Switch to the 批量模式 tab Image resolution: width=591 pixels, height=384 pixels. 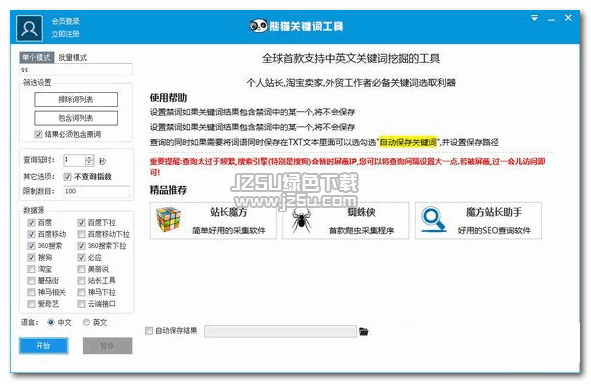pyautogui.click(x=72, y=57)
